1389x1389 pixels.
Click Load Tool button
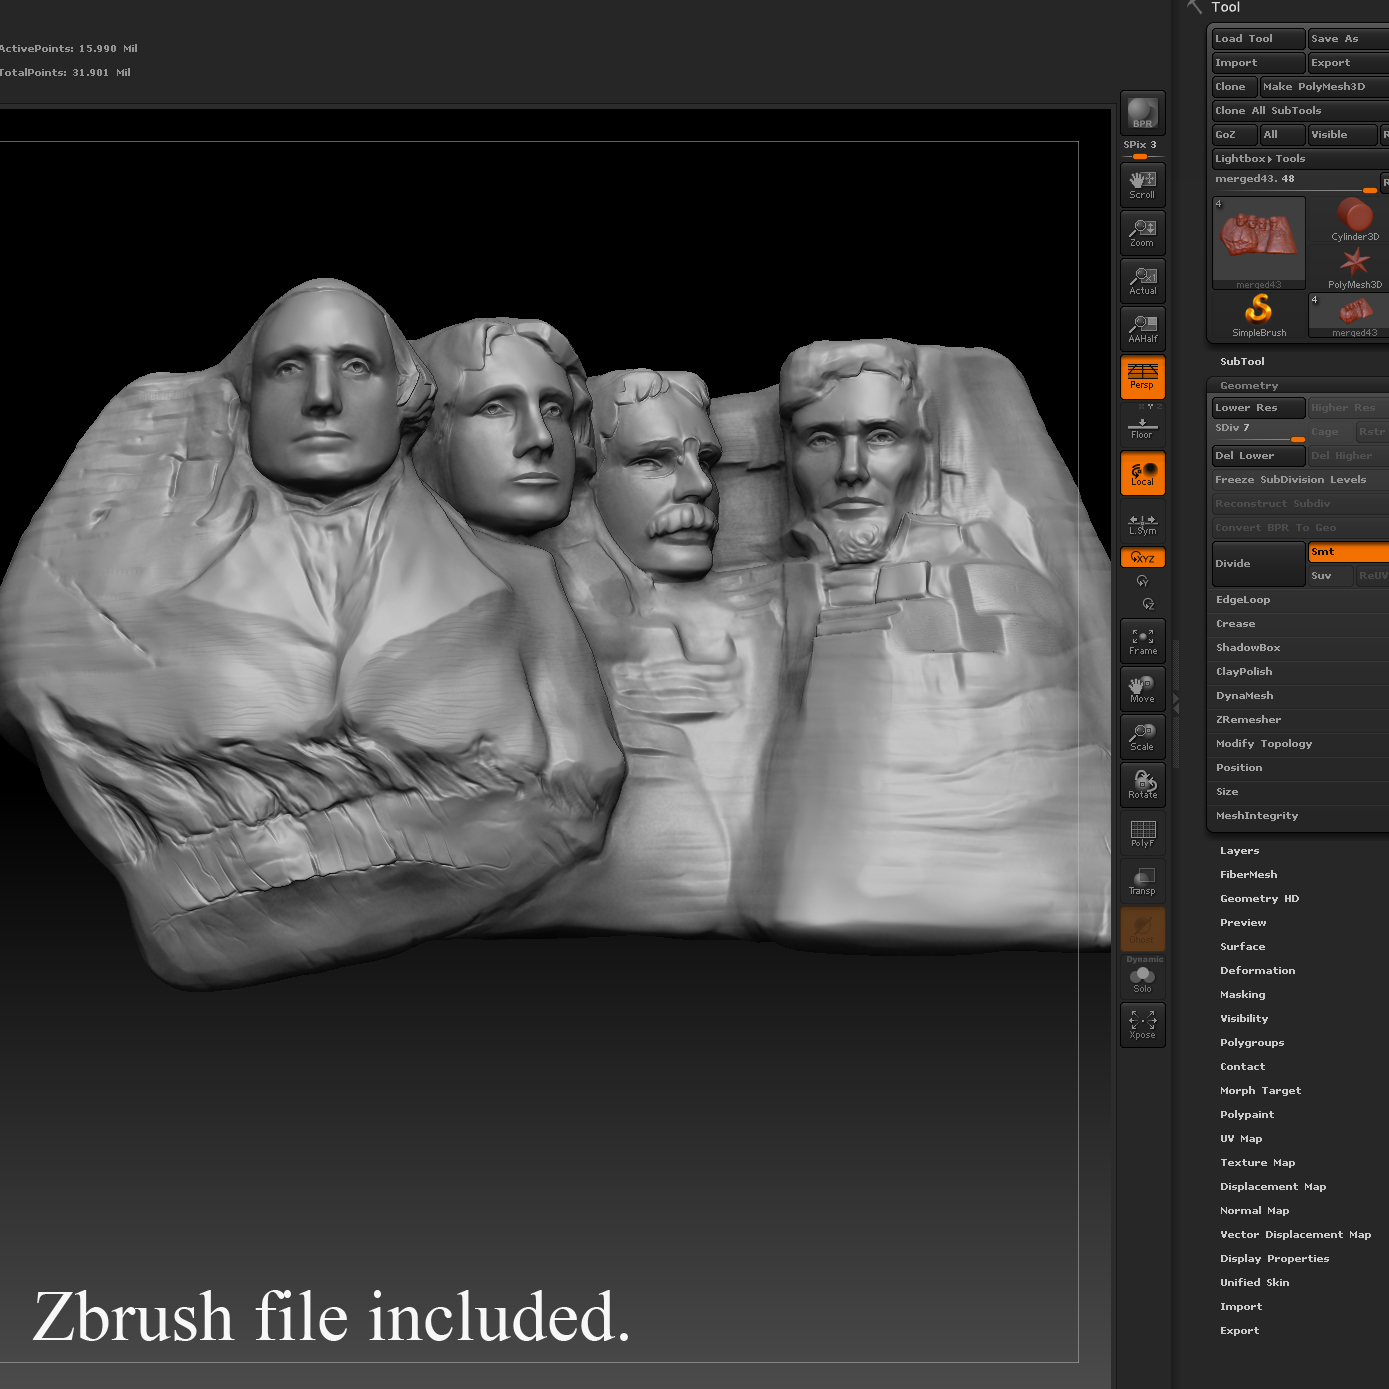click(1258, 39)
